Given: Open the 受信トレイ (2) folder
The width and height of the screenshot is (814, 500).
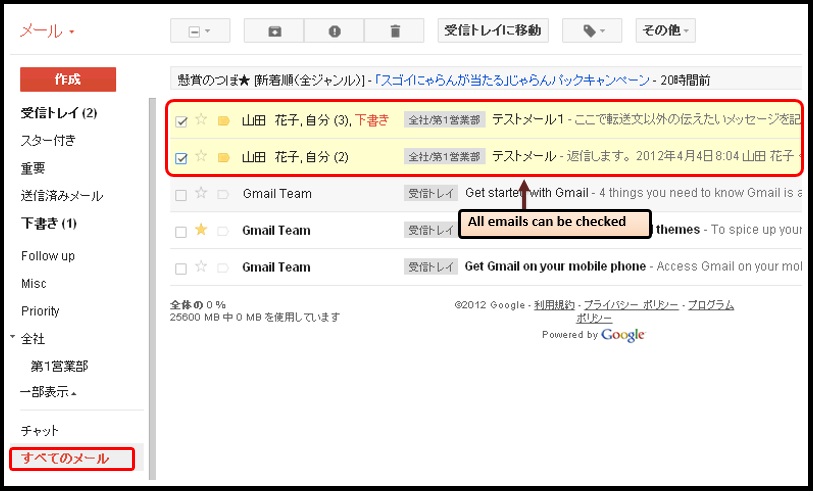Looking at the screenshot, I should (x=59, y=112).
